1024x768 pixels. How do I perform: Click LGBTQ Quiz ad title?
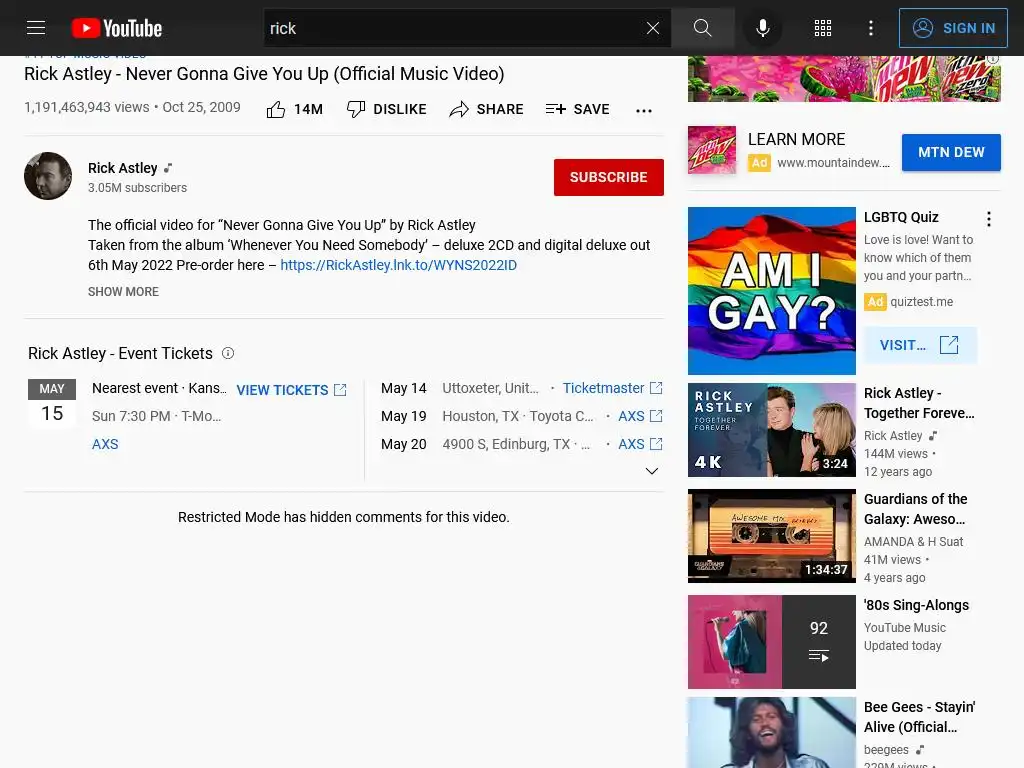pos(901,217)
